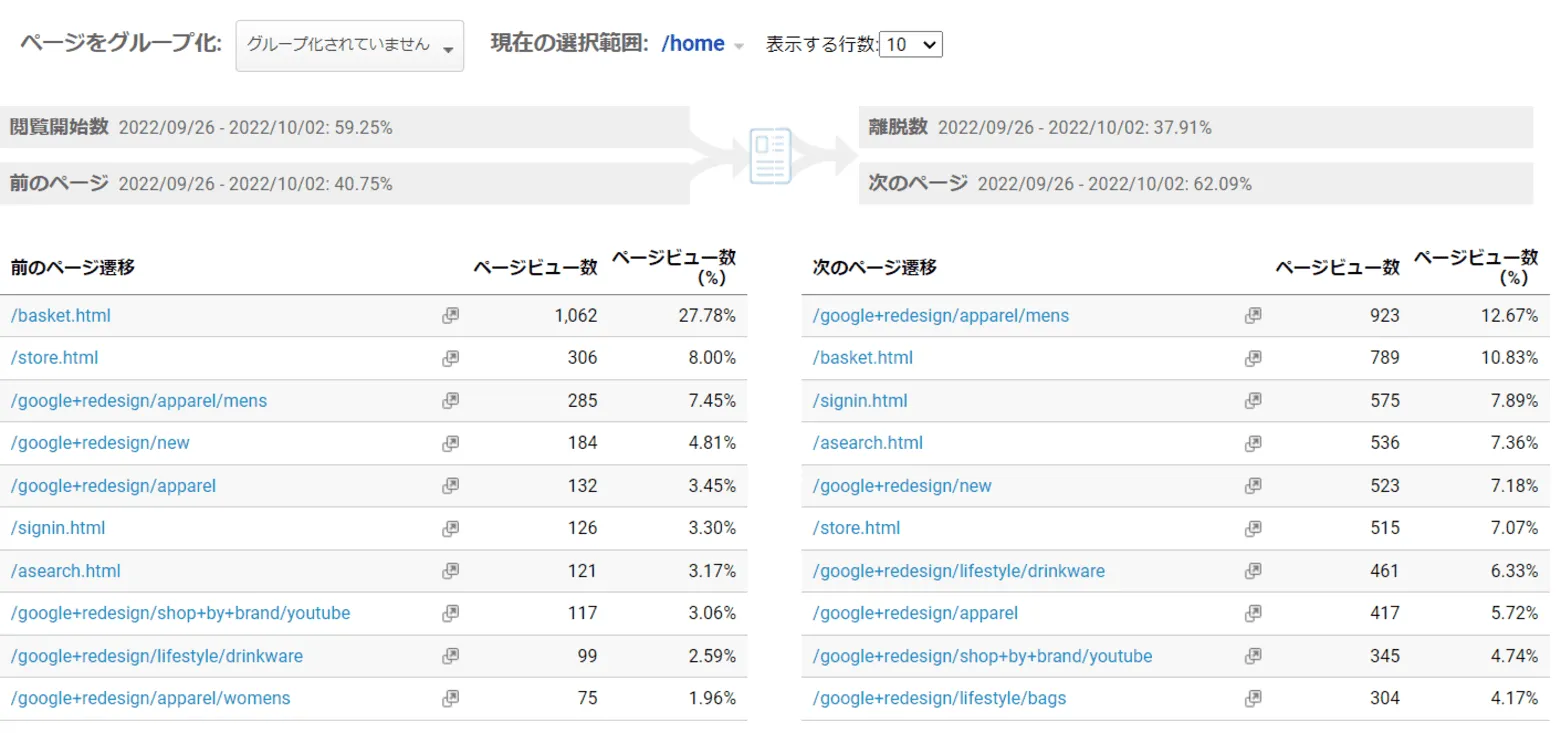
Task: Click external-link icon for next /google+redesign/apparel/mens
Action: click(1253, 315)
